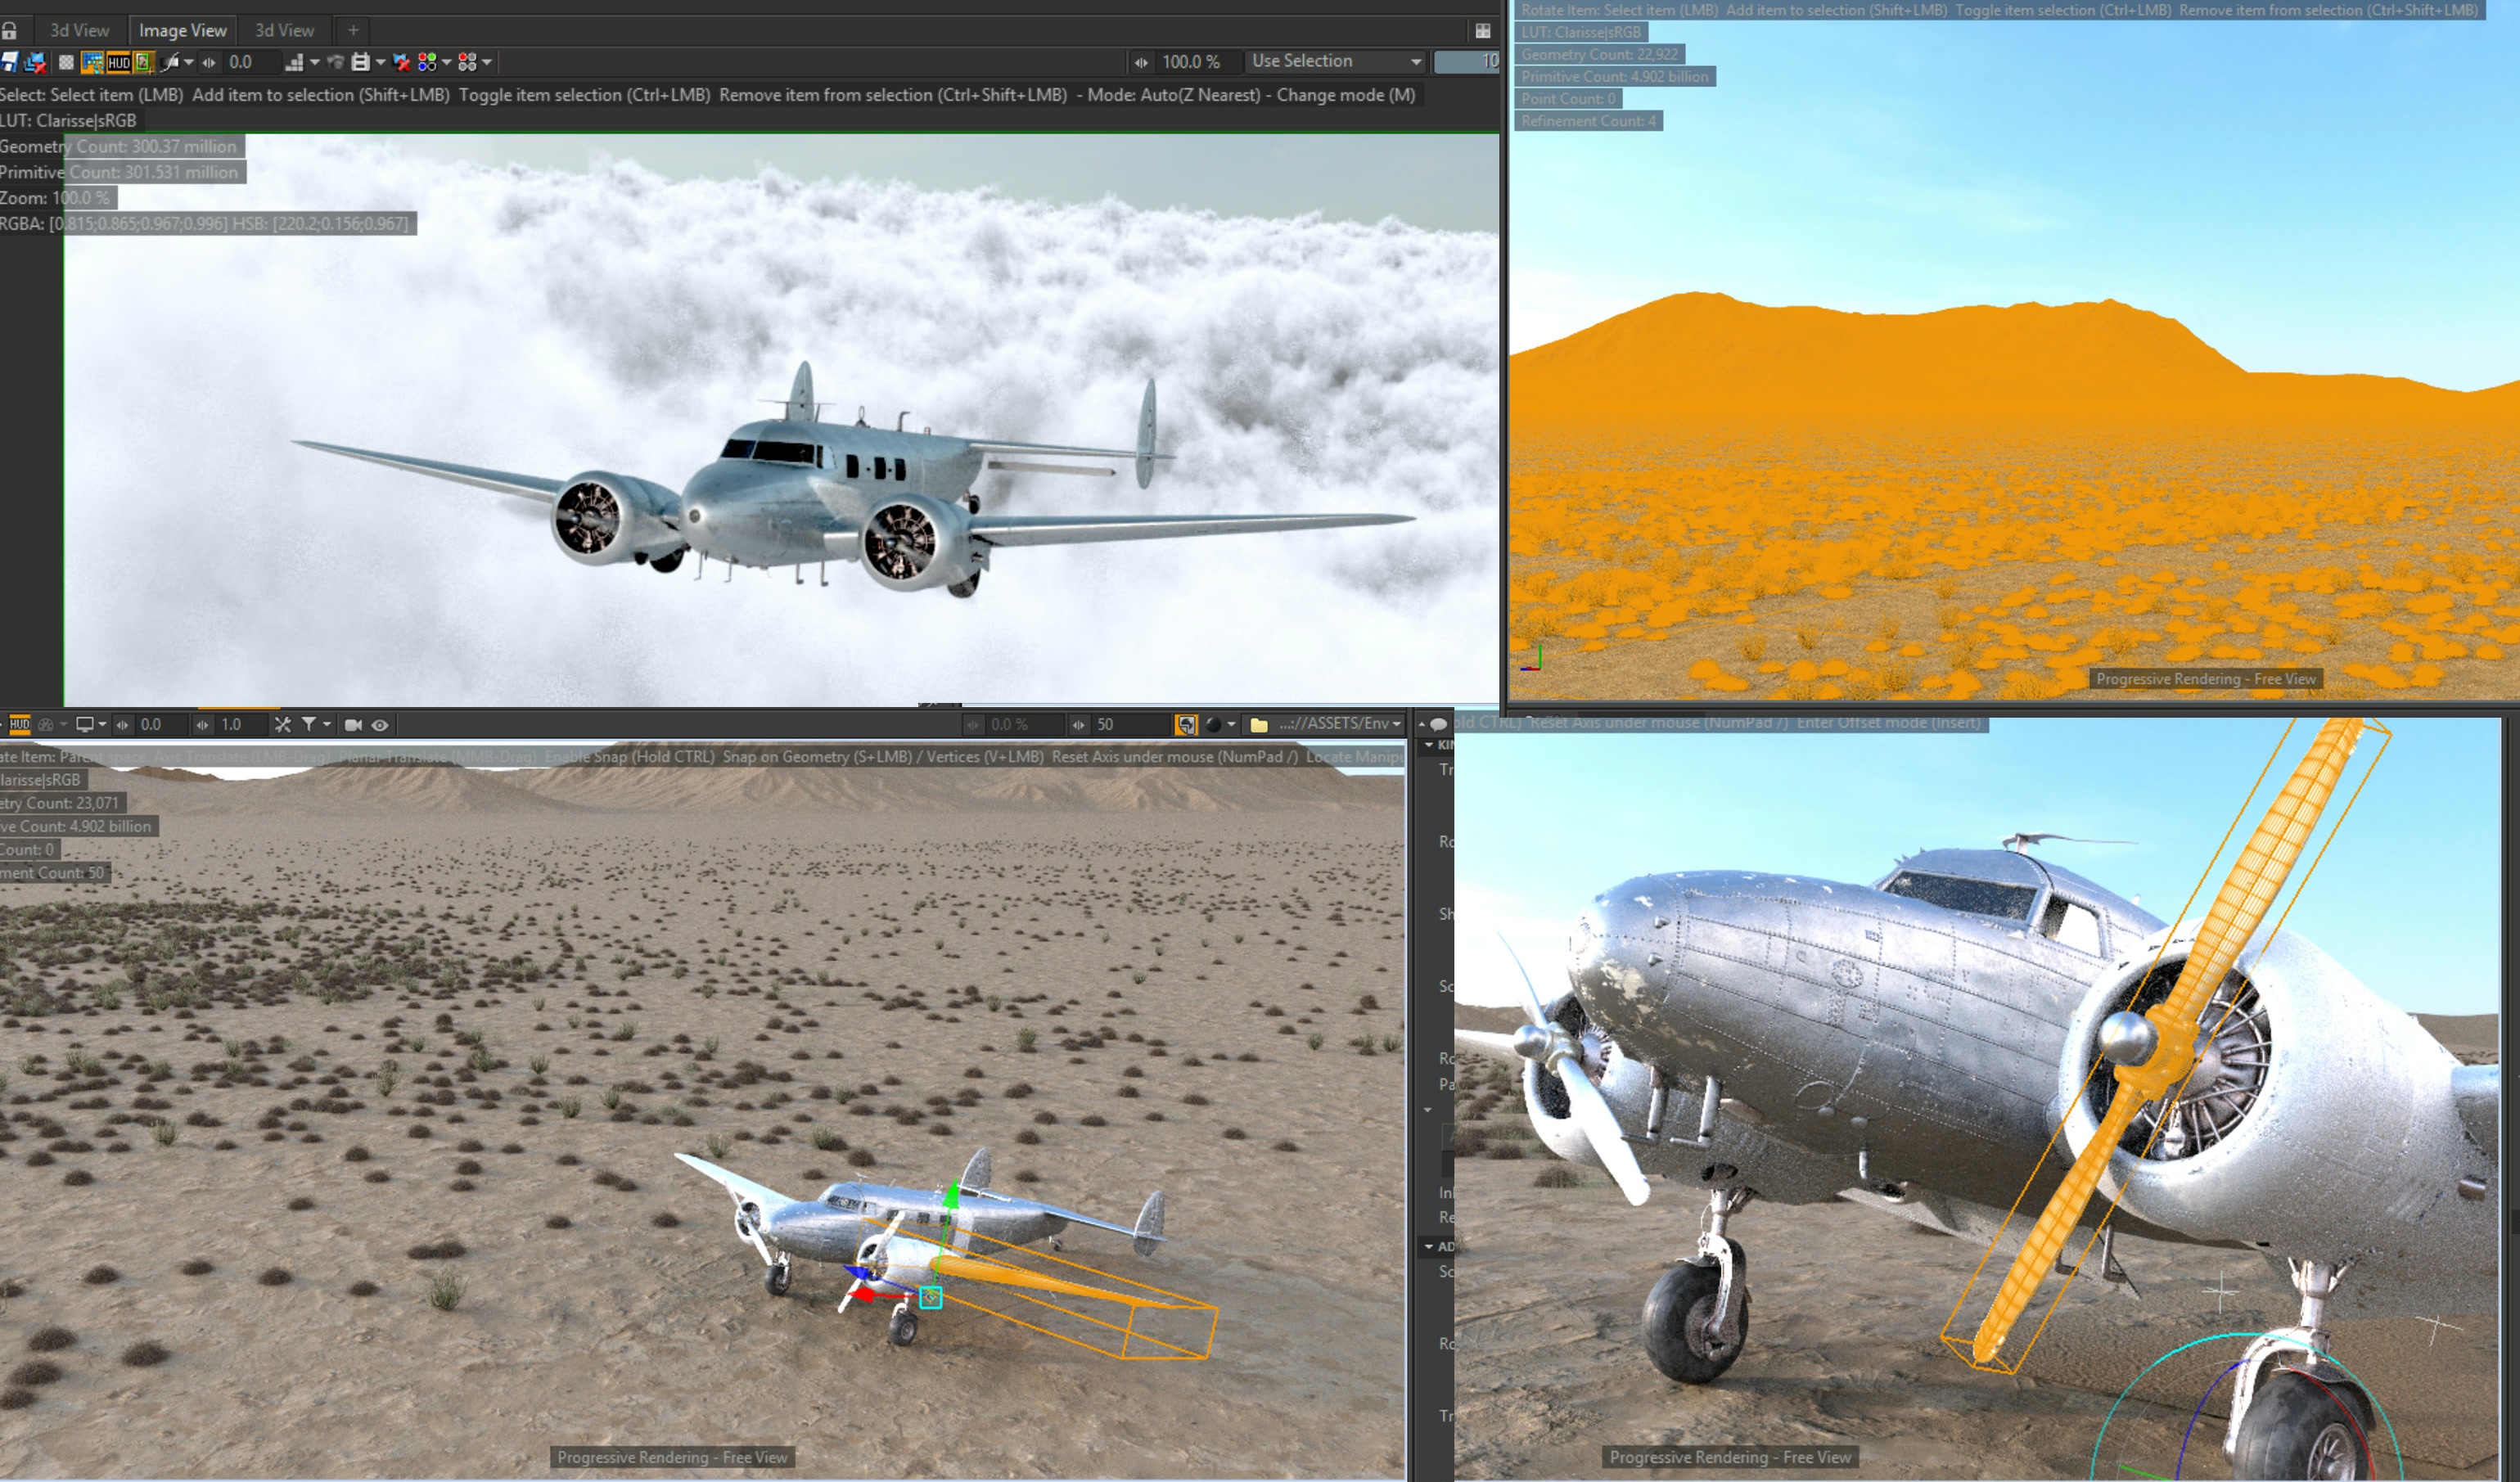Screen dimensions: 2520x1482
Task: Click the XYZ axis indicator in orange terrain view
Action: pos(1531,658)
